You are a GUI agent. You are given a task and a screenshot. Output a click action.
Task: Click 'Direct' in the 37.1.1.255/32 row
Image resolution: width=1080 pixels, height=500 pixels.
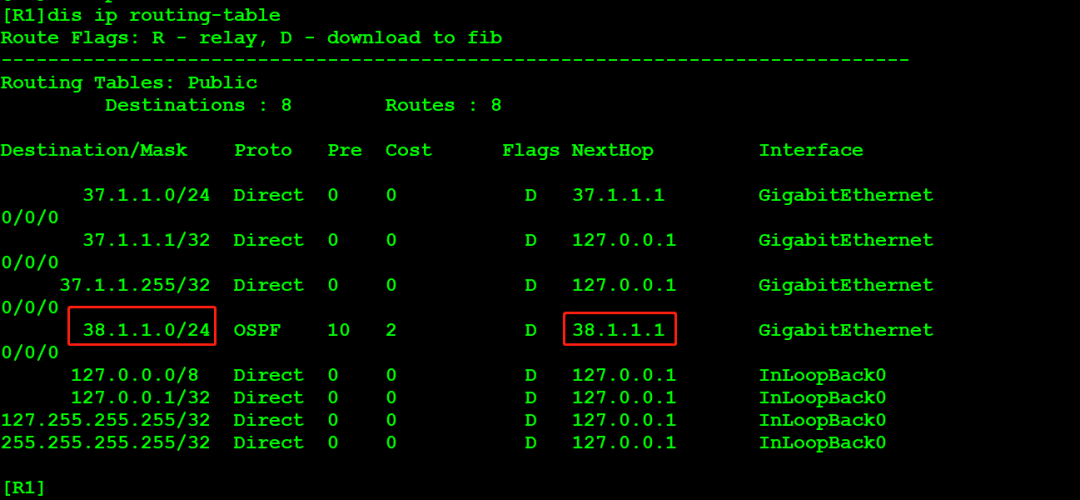tap(269, 285)
